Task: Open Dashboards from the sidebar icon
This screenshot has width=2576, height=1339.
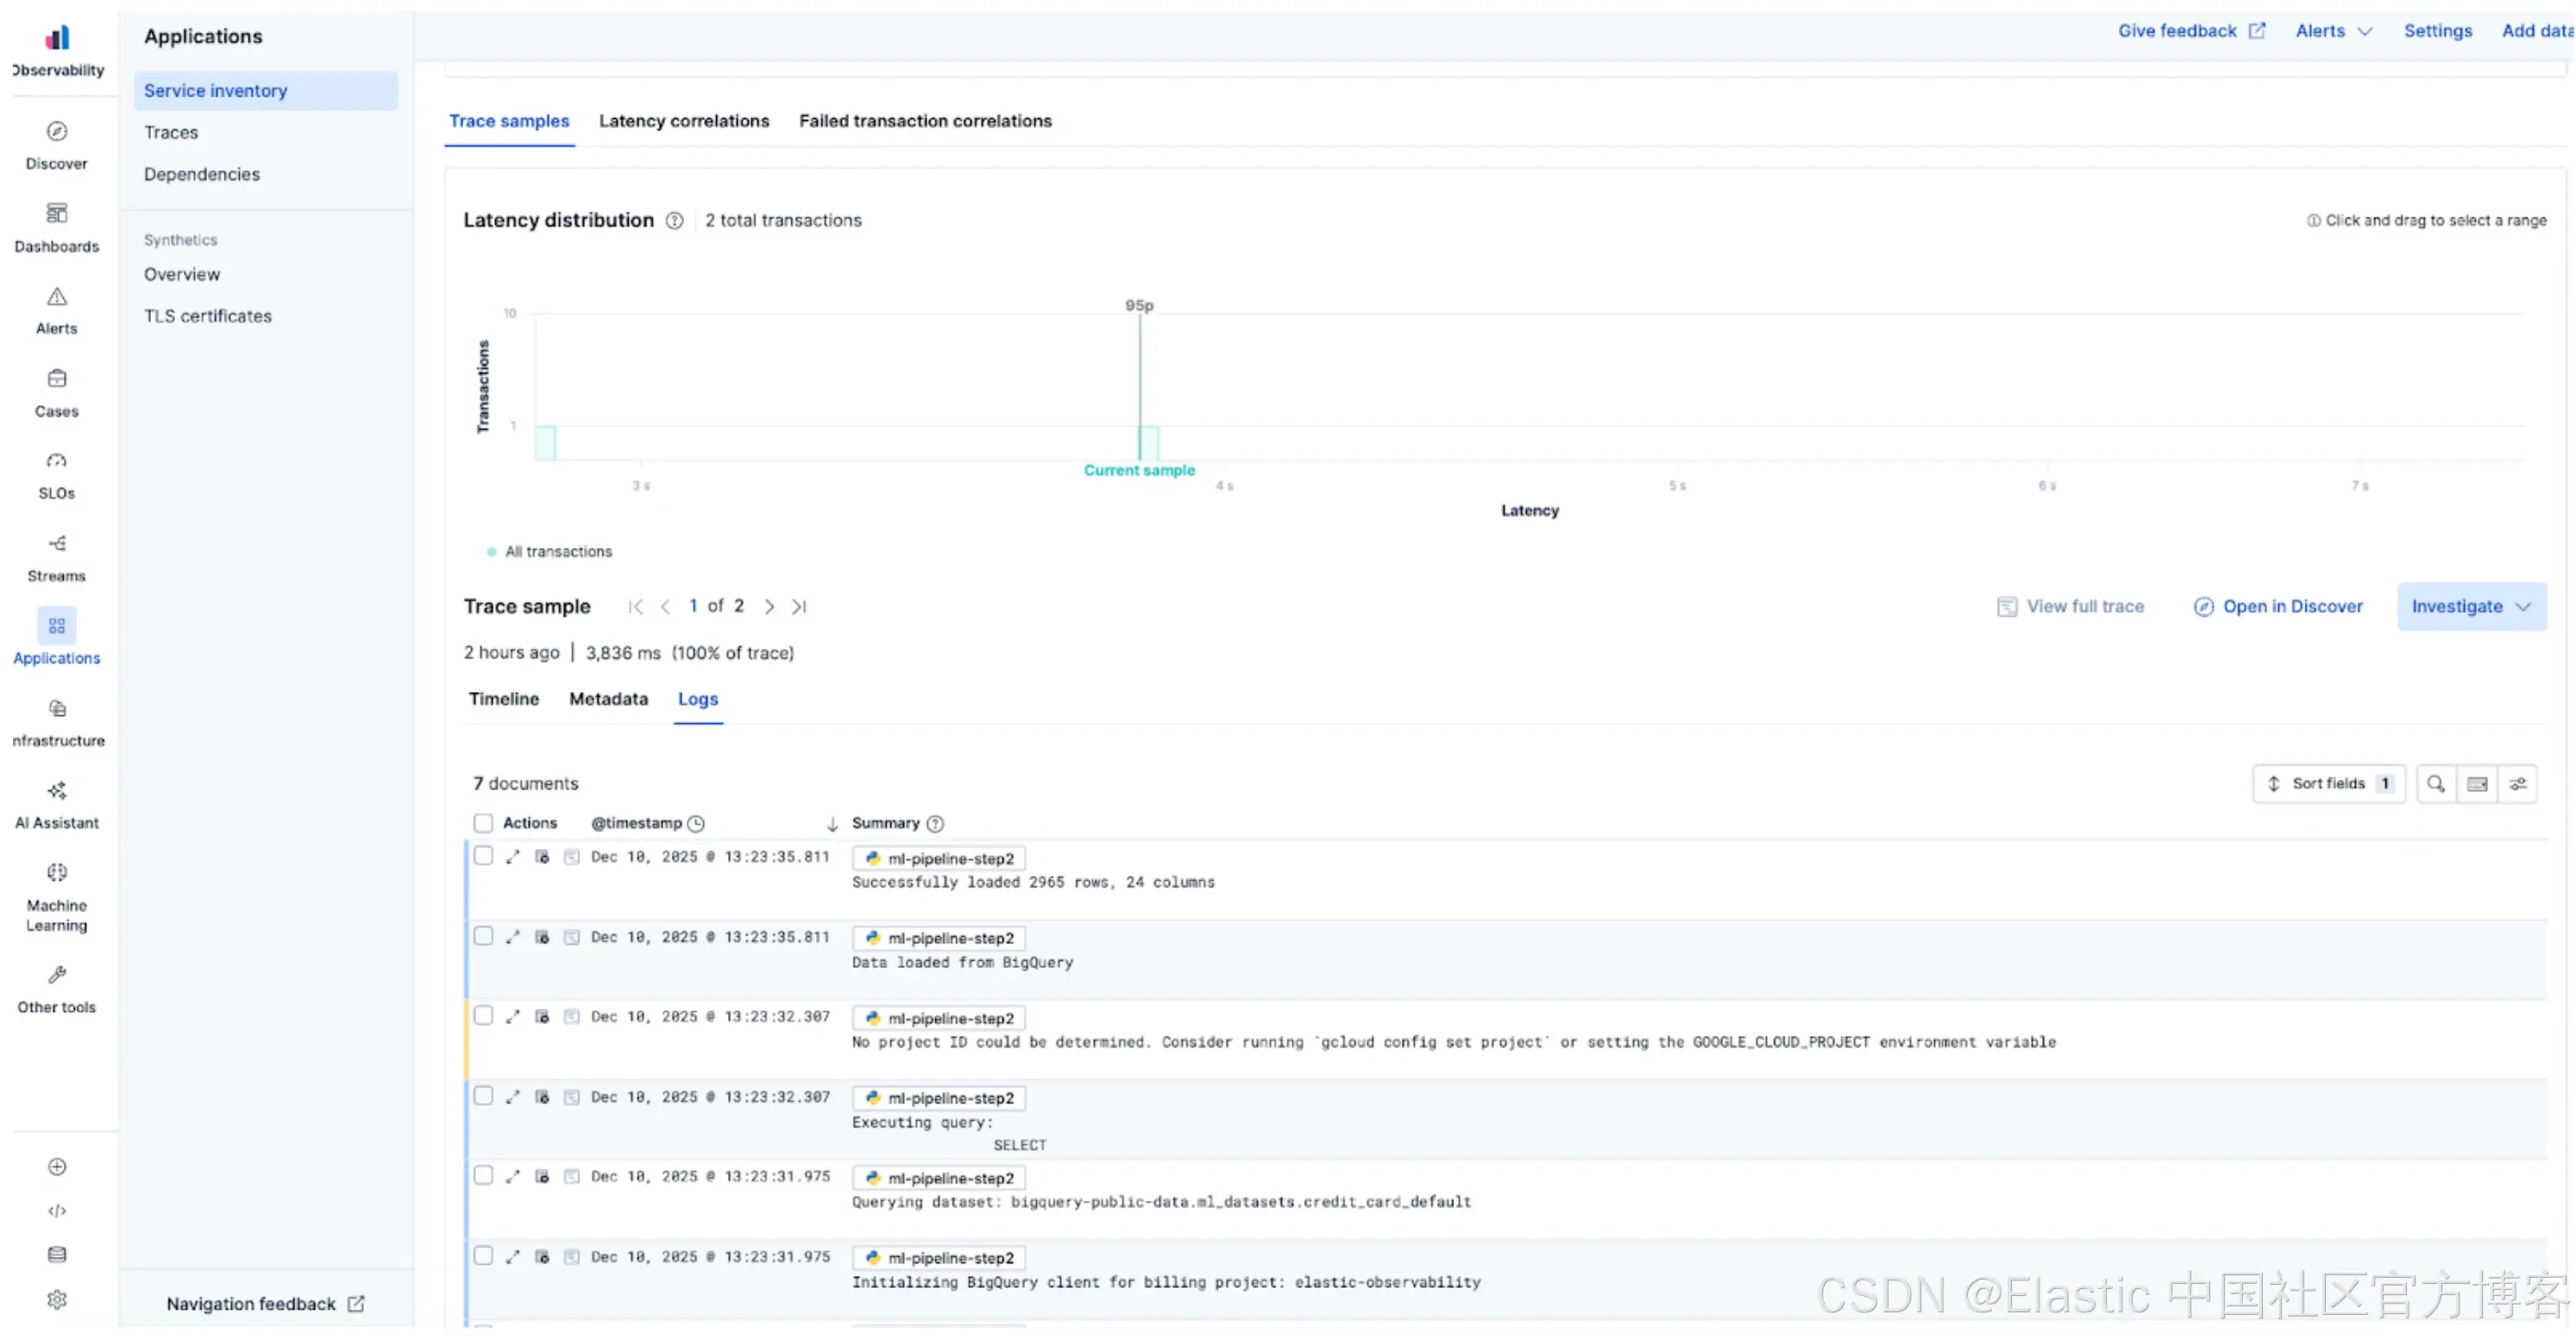Action: point(57,214)
